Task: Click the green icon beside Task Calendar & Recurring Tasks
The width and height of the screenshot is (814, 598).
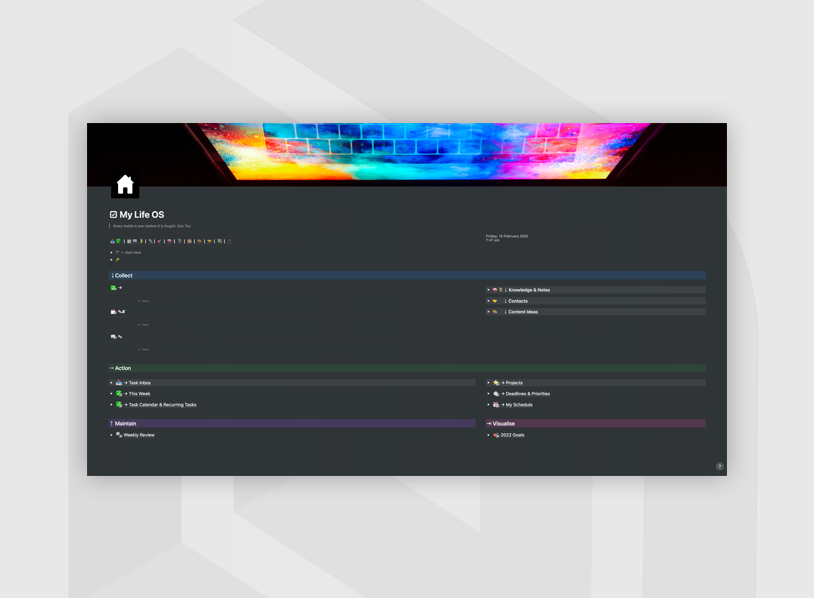Action: [x=119, y=404]
